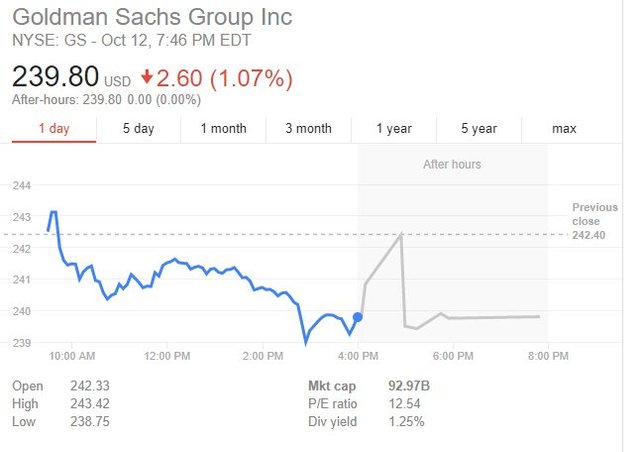Click the red down arrow icon
Viewport: 640px width, 452px height.
coord(148,77)
